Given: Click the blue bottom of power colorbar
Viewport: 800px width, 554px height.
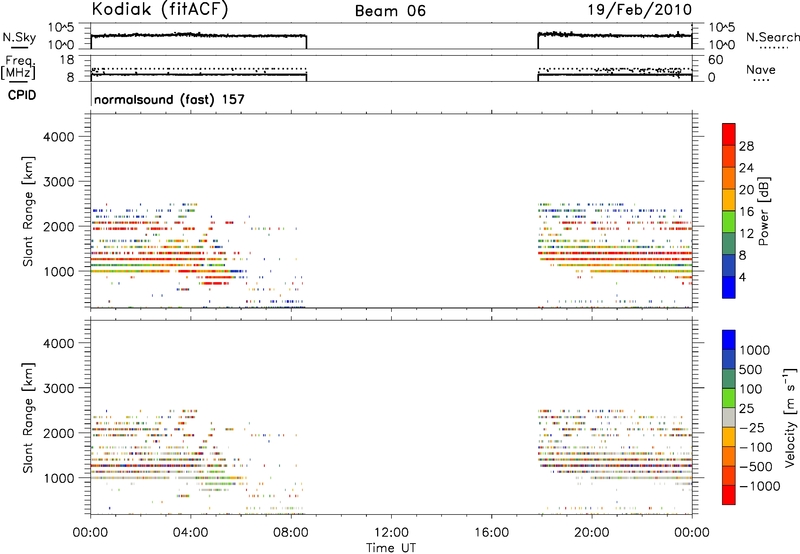Looking at the screenshot, I should pyautogui.click(x=729, y=287).
